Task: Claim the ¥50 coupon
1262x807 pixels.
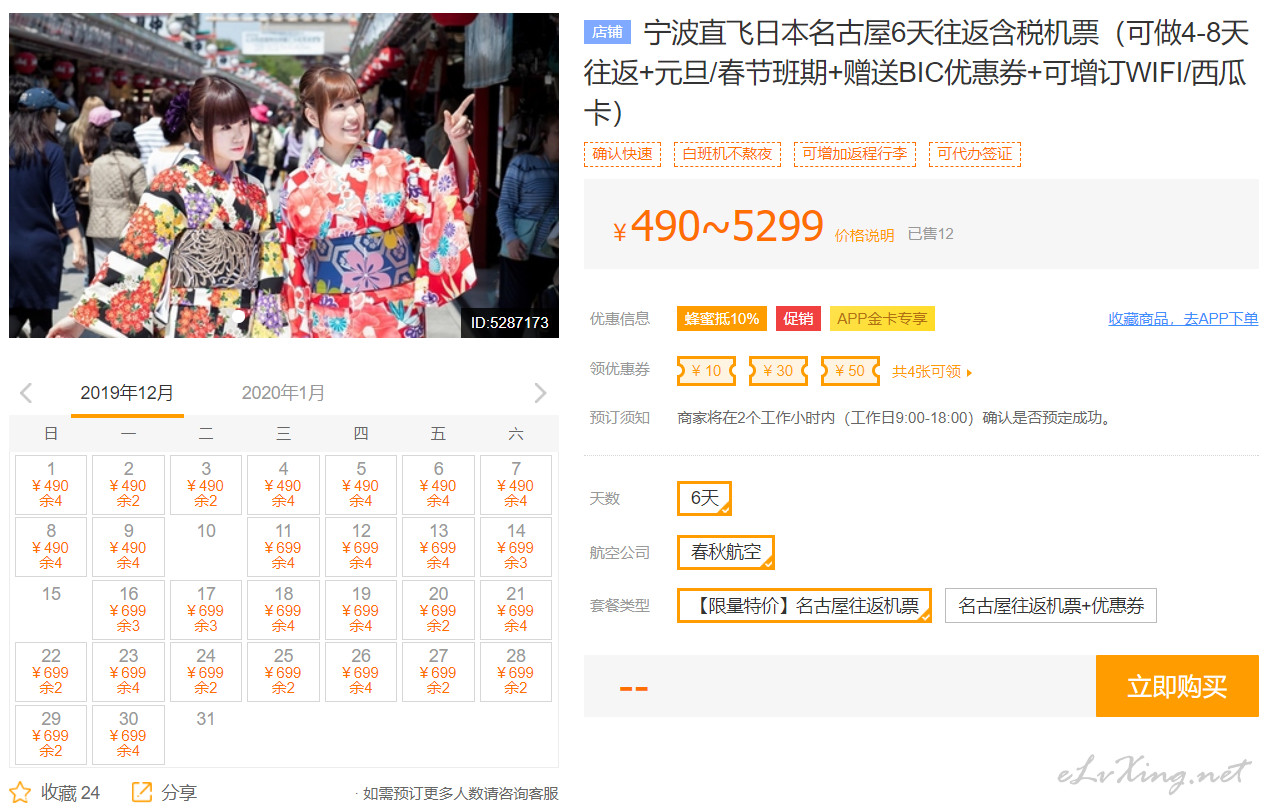Action: [x=850, y=371]
